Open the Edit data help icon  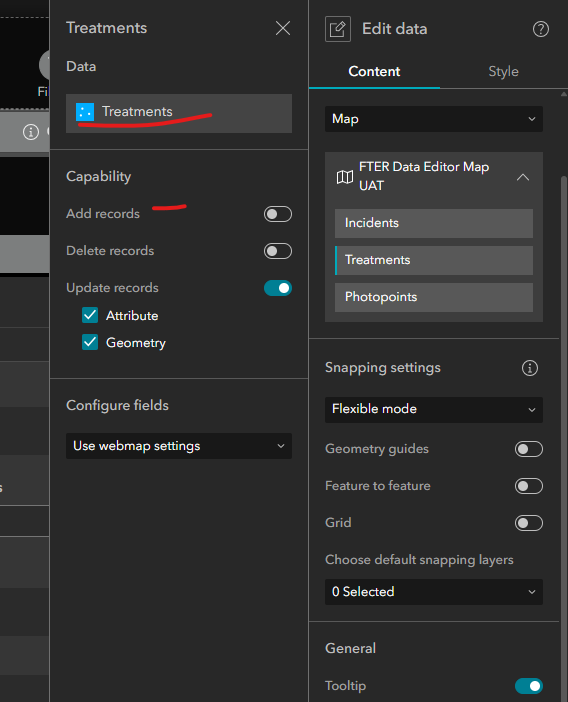tap(541, 29)
